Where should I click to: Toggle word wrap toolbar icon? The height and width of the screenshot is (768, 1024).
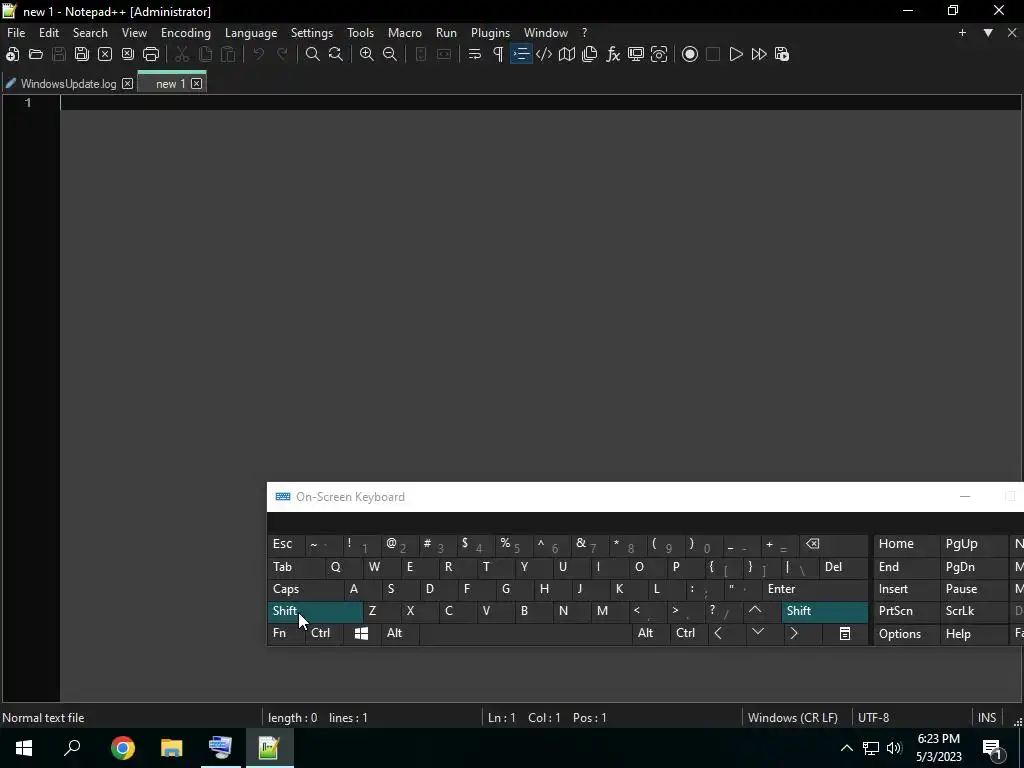(x=475, y=54)
